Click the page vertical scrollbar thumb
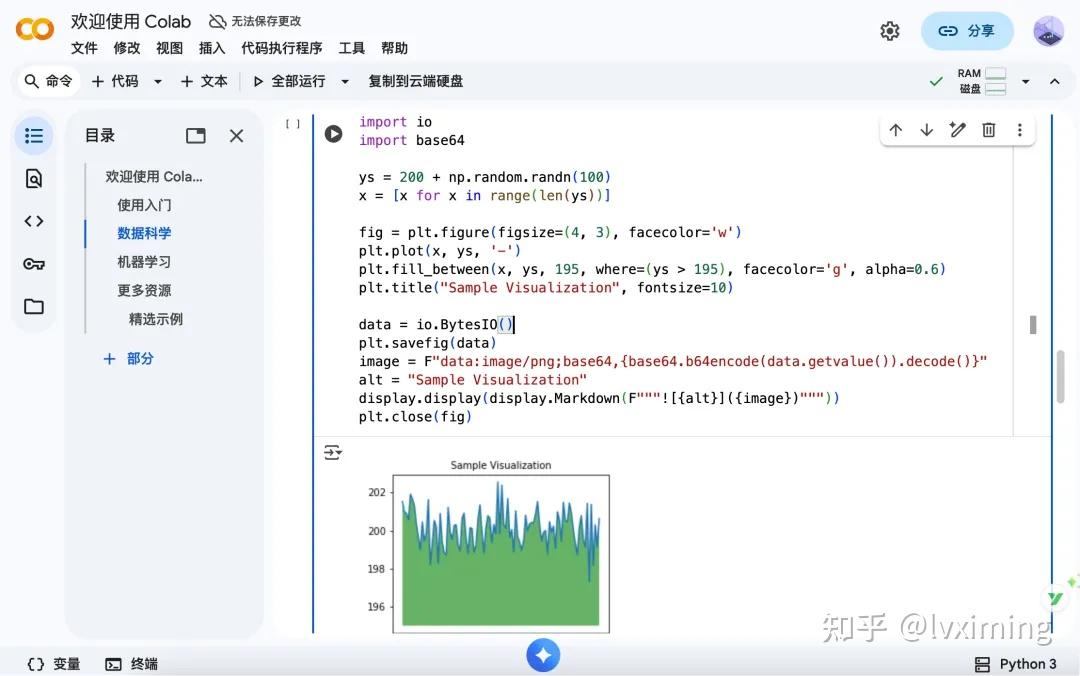 point(1061,376)
